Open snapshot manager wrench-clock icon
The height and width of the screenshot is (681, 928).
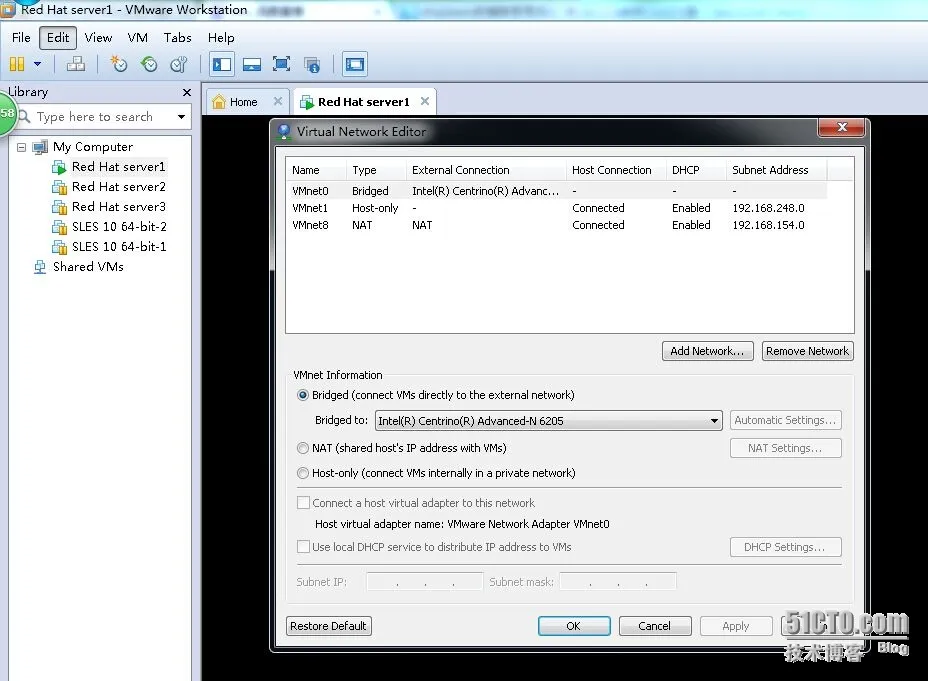click(179, 64)
